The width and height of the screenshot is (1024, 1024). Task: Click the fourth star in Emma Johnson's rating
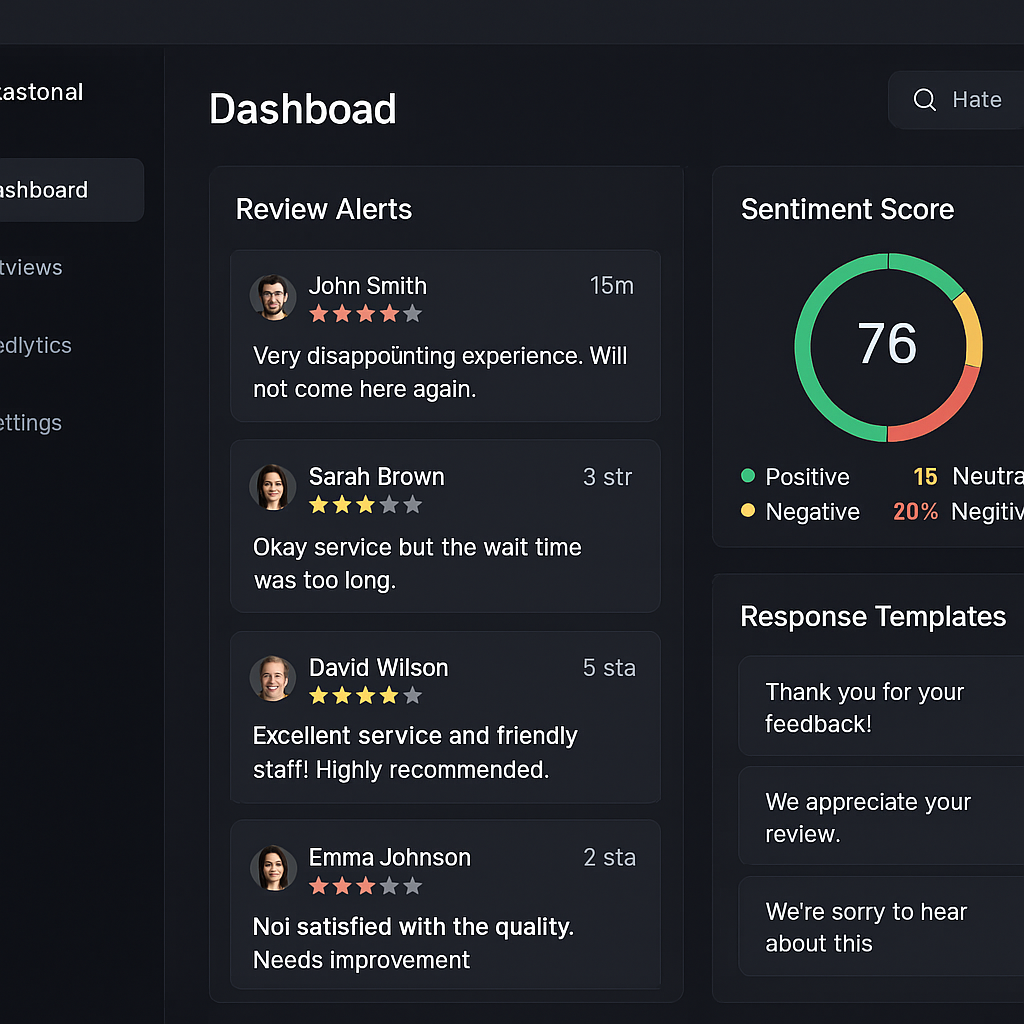coord(387,885)
